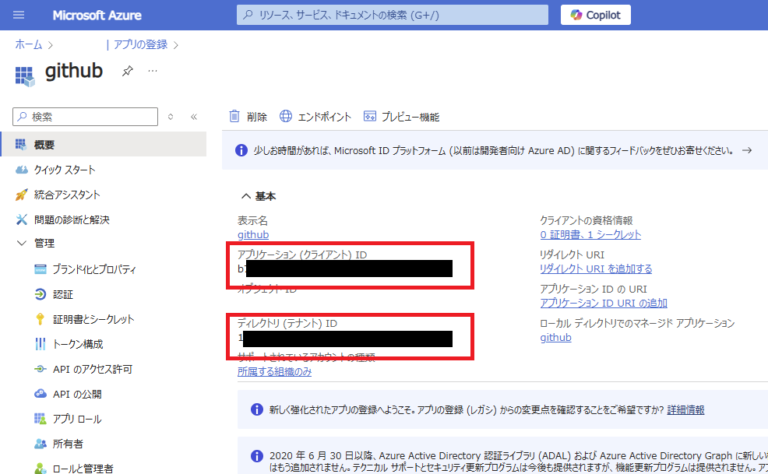This screenshot has height=474, width=768.
Task: Open クイック スタート in sidebar
Action: click(x=66, y=170)
